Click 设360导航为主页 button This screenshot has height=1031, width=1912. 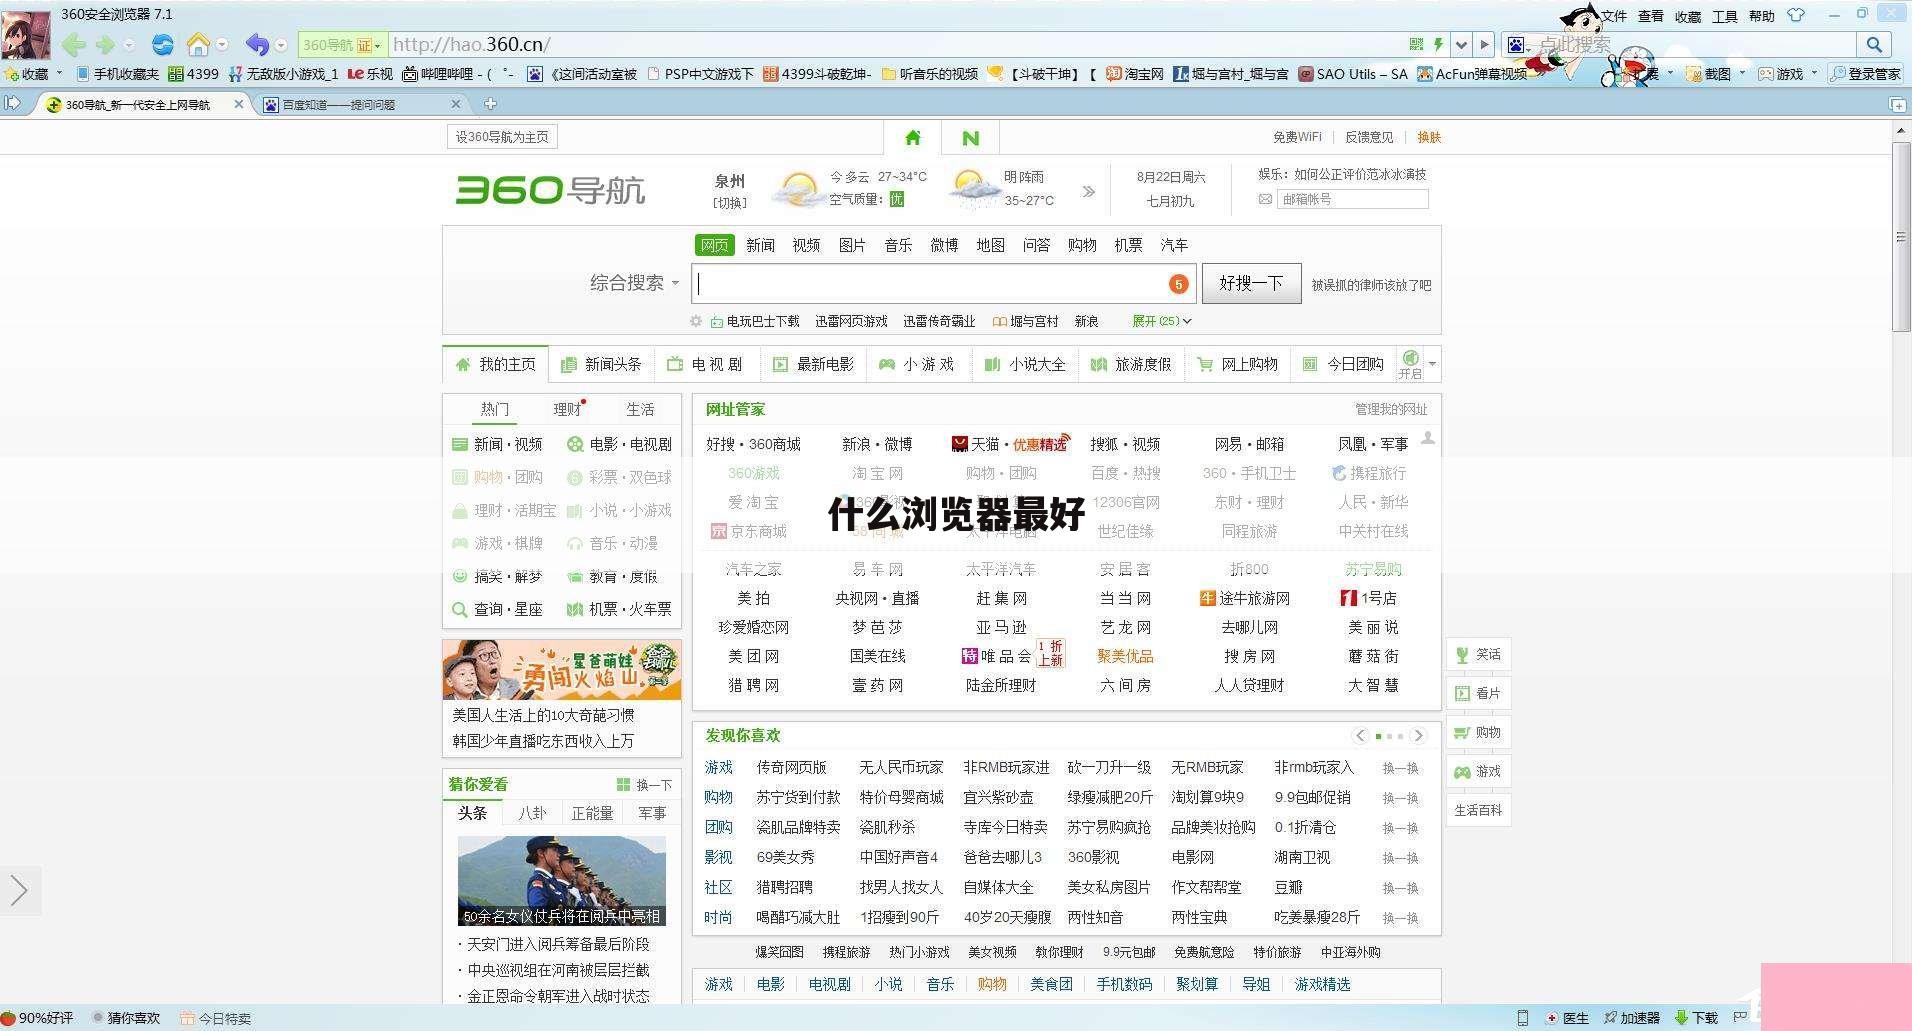coord(502,137)
